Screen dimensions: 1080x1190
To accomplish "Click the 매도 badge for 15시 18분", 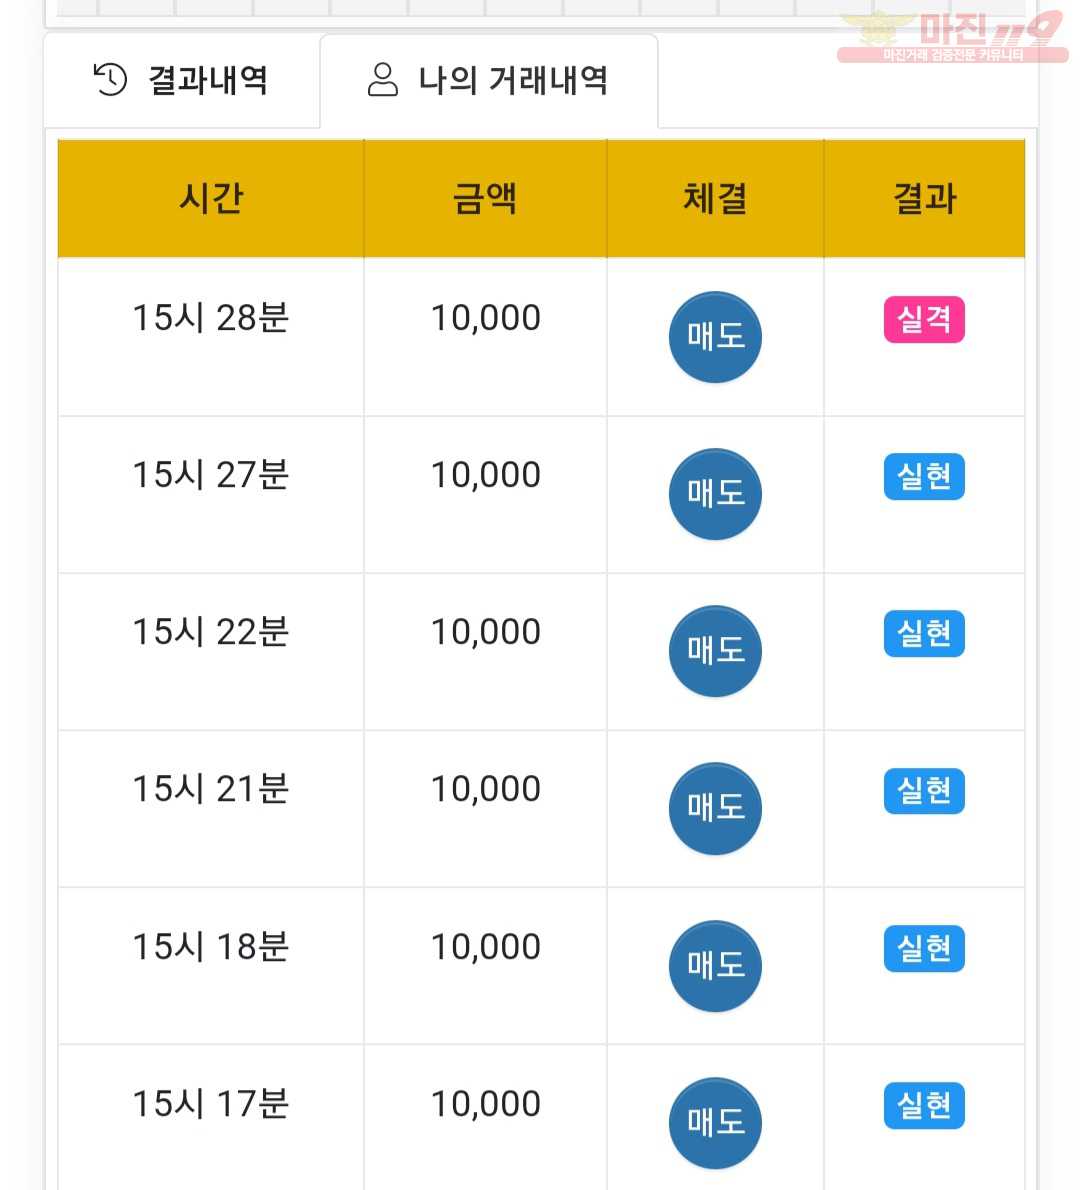I will [x=715, y=966].
